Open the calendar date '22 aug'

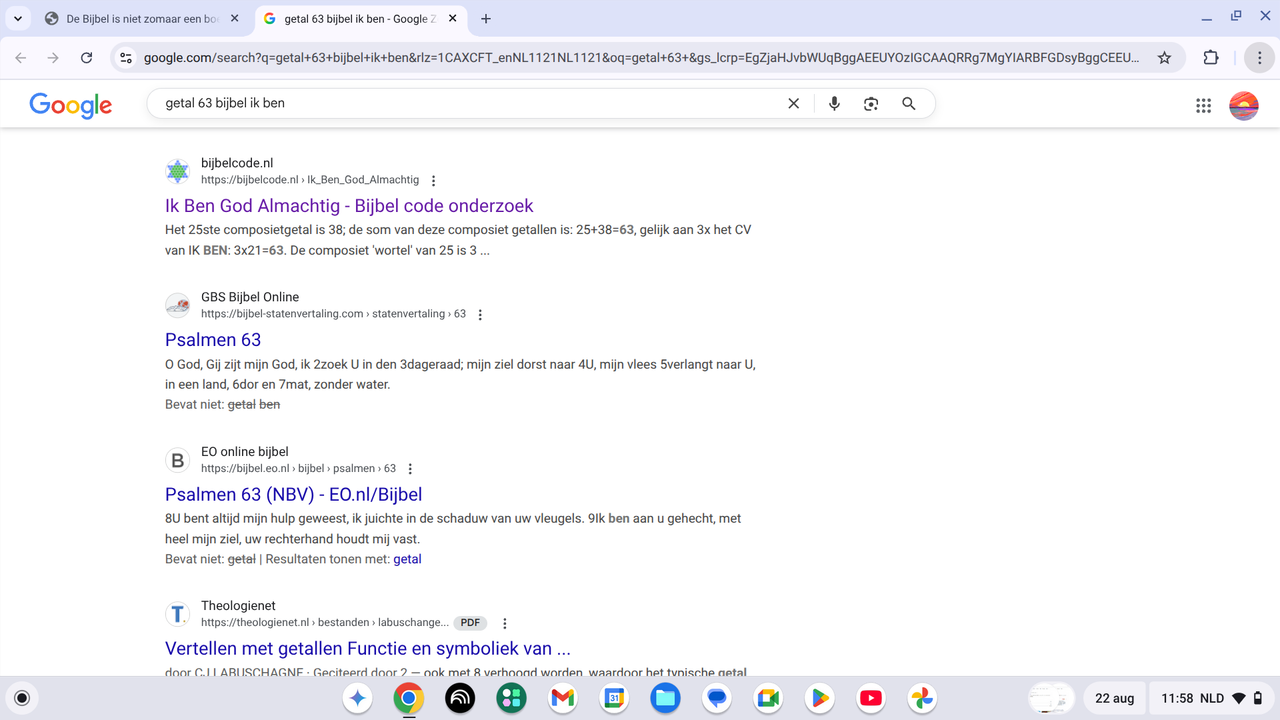[1115, 698]
